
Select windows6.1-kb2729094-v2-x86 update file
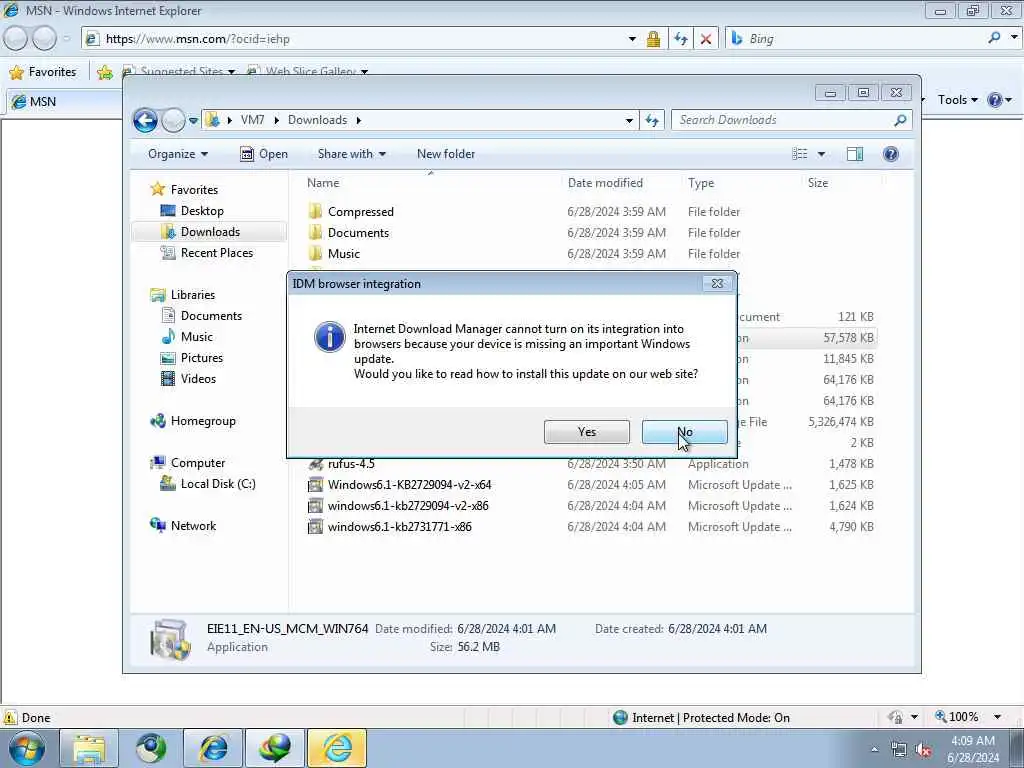pos(408,505)
